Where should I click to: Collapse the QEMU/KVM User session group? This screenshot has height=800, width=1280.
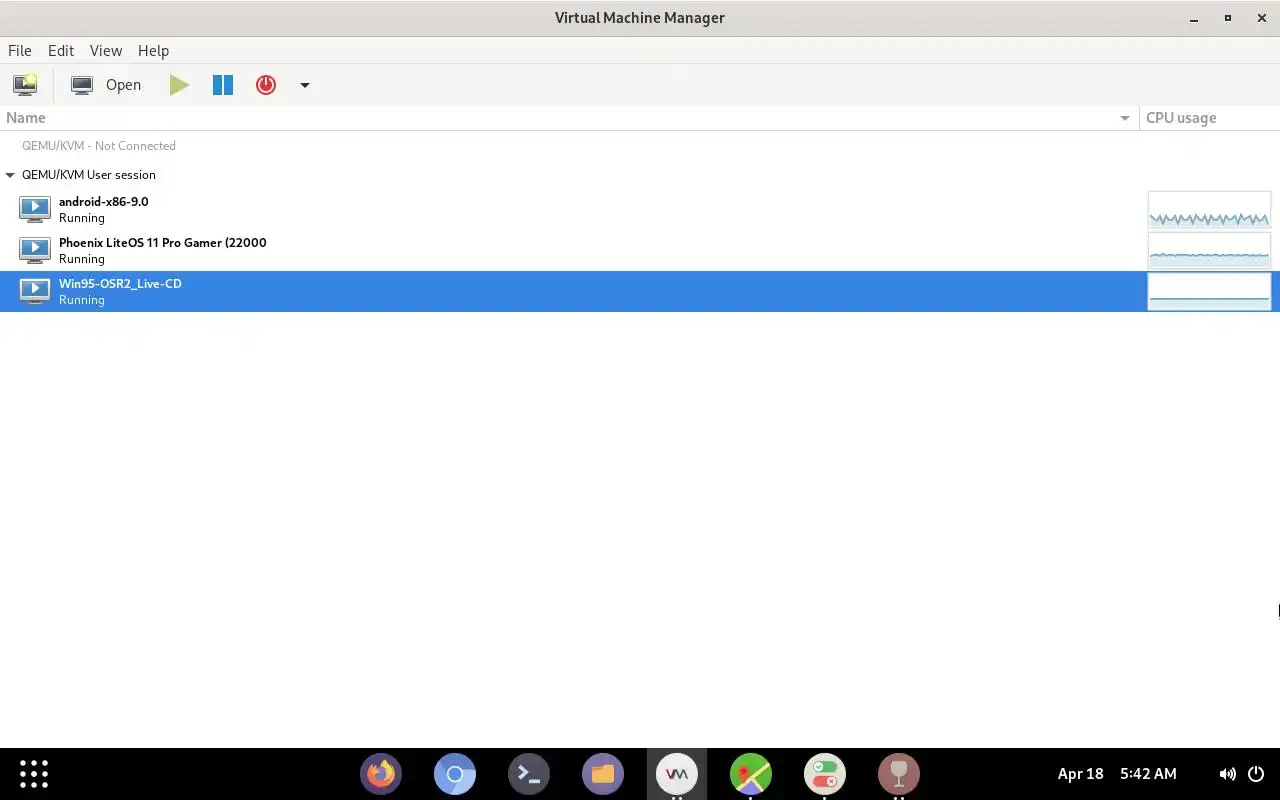point(10,175)
